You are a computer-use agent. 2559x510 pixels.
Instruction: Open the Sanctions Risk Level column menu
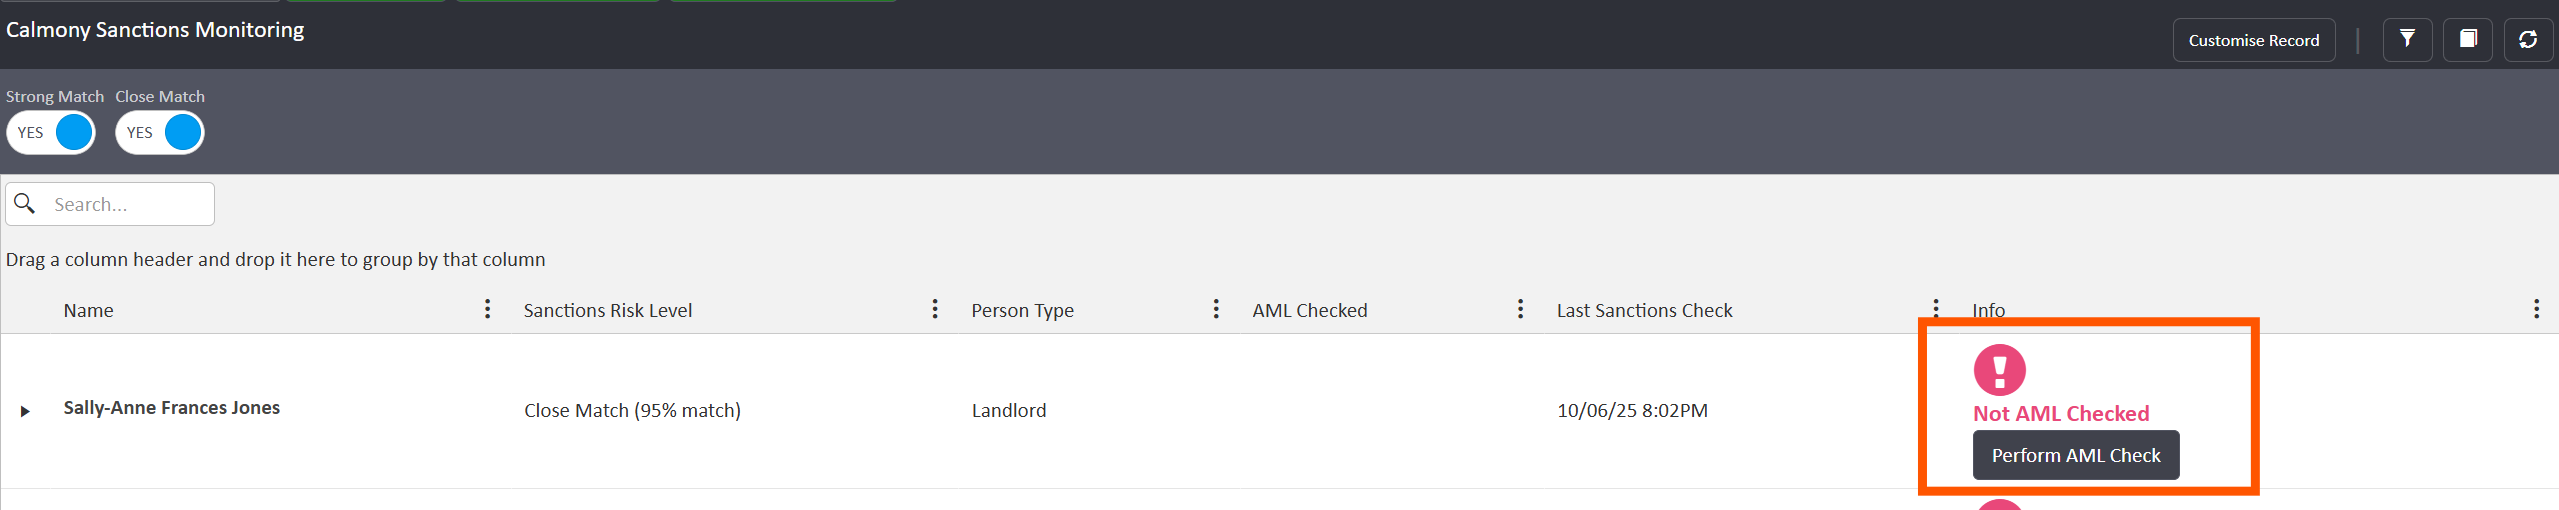[x=935, y=309]
